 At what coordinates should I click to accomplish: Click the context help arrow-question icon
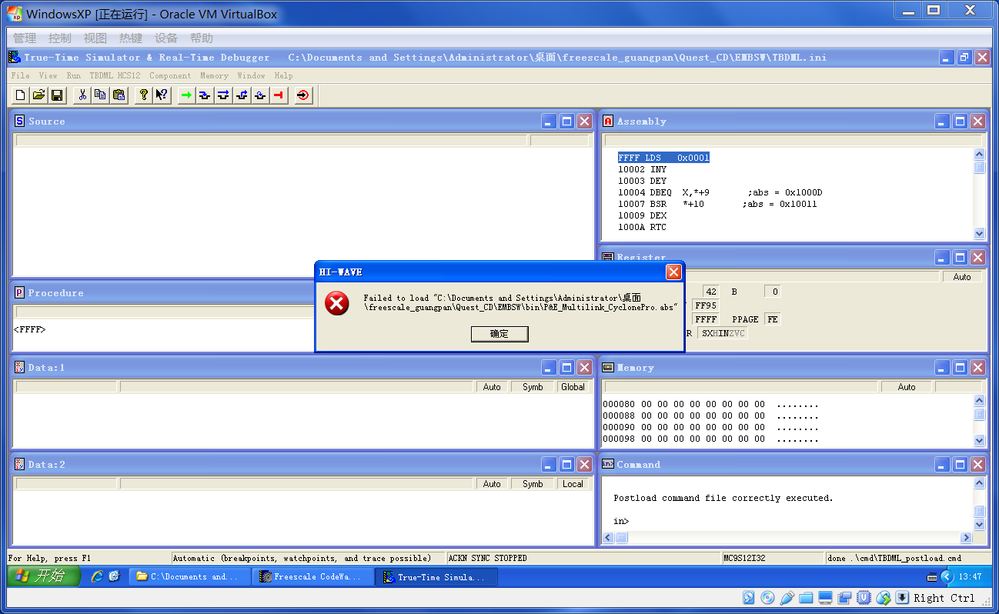pyautogui.click(x=162, y=96)
